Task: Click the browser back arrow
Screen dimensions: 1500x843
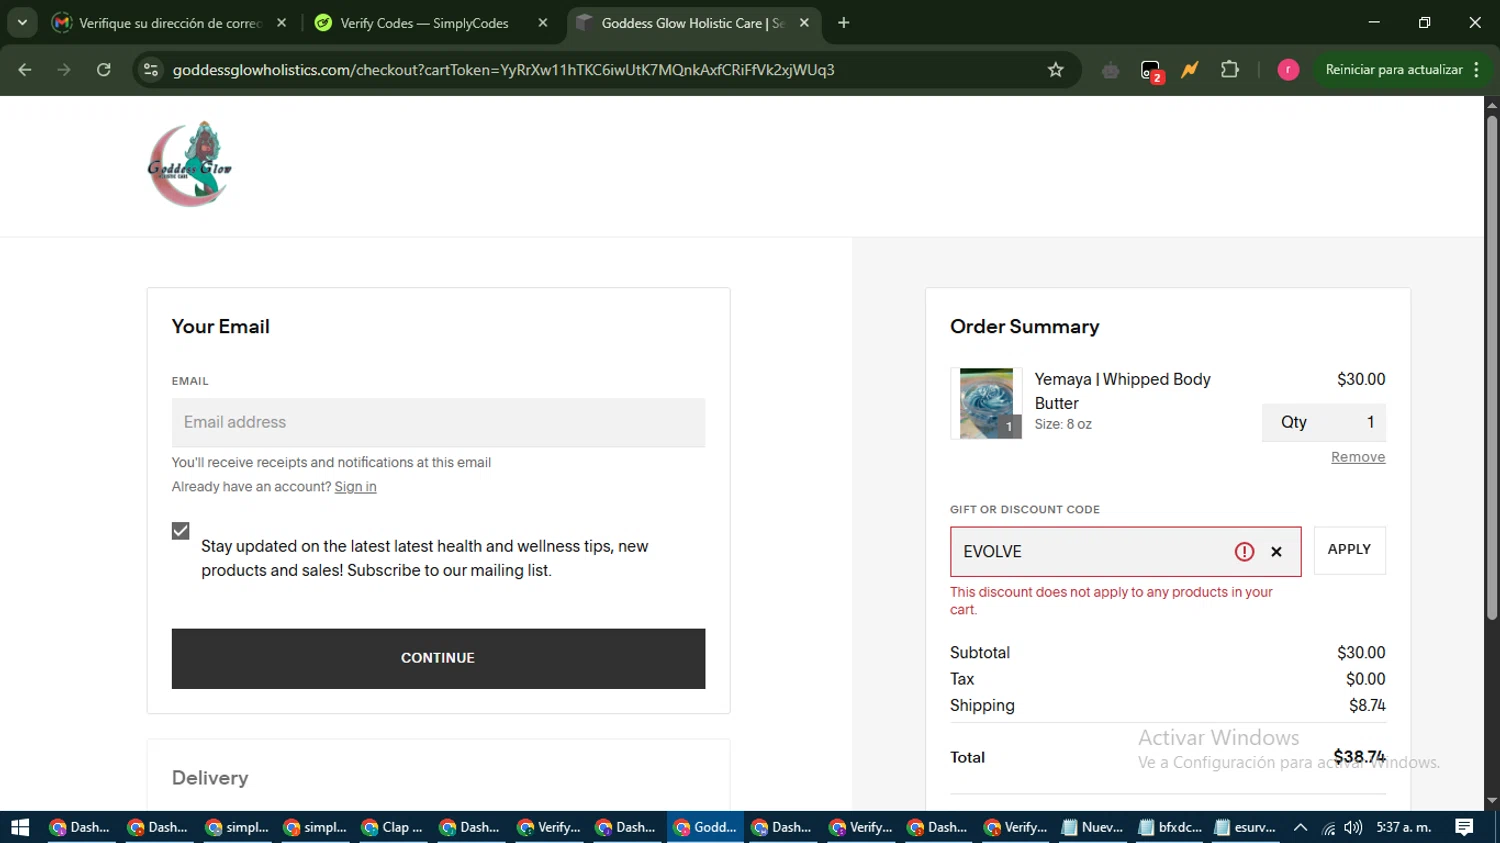Action: 25,70
